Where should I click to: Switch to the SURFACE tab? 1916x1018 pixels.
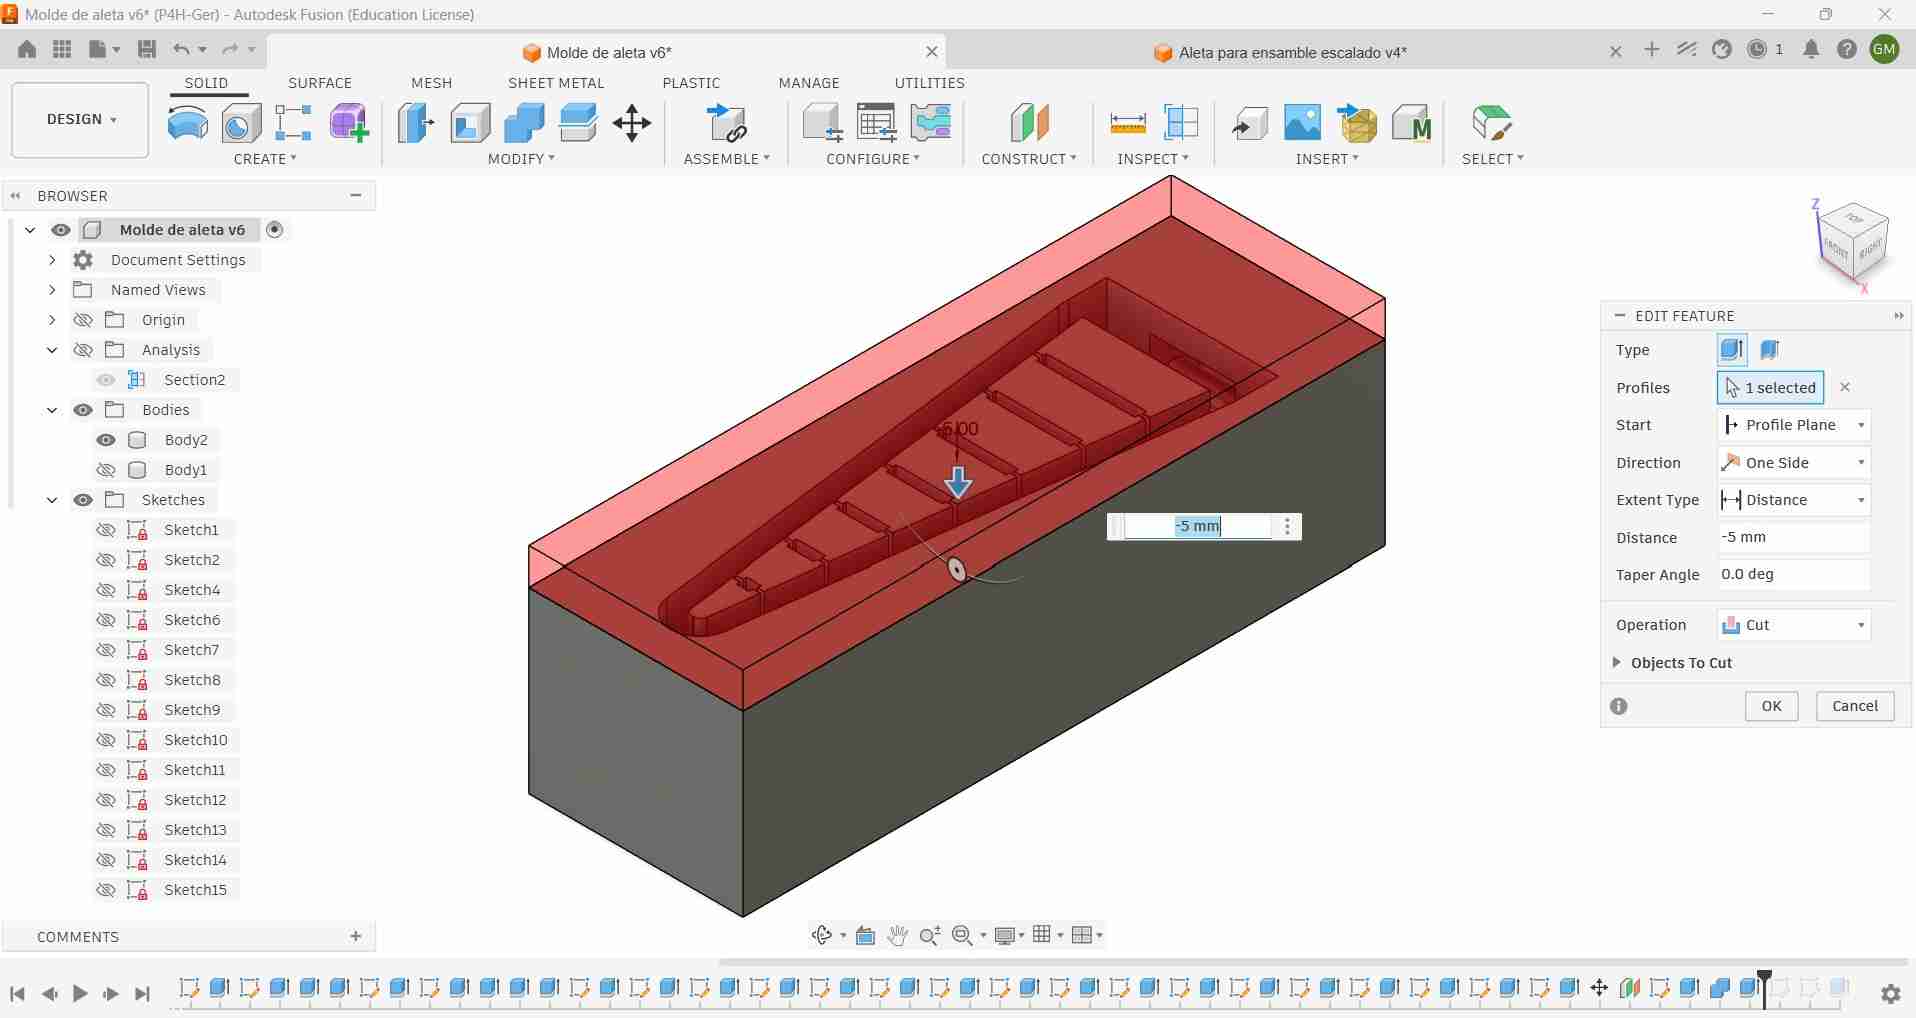tap(320, 83)
